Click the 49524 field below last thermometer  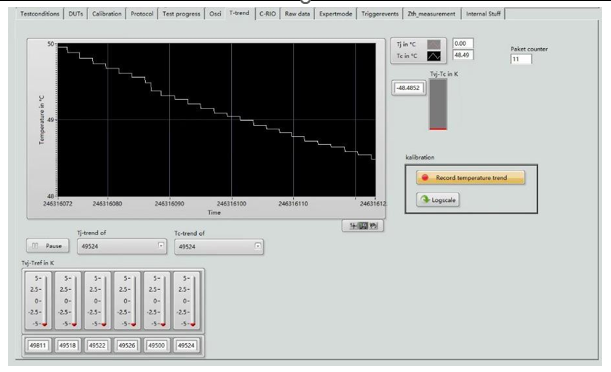(x=186, y=345)
